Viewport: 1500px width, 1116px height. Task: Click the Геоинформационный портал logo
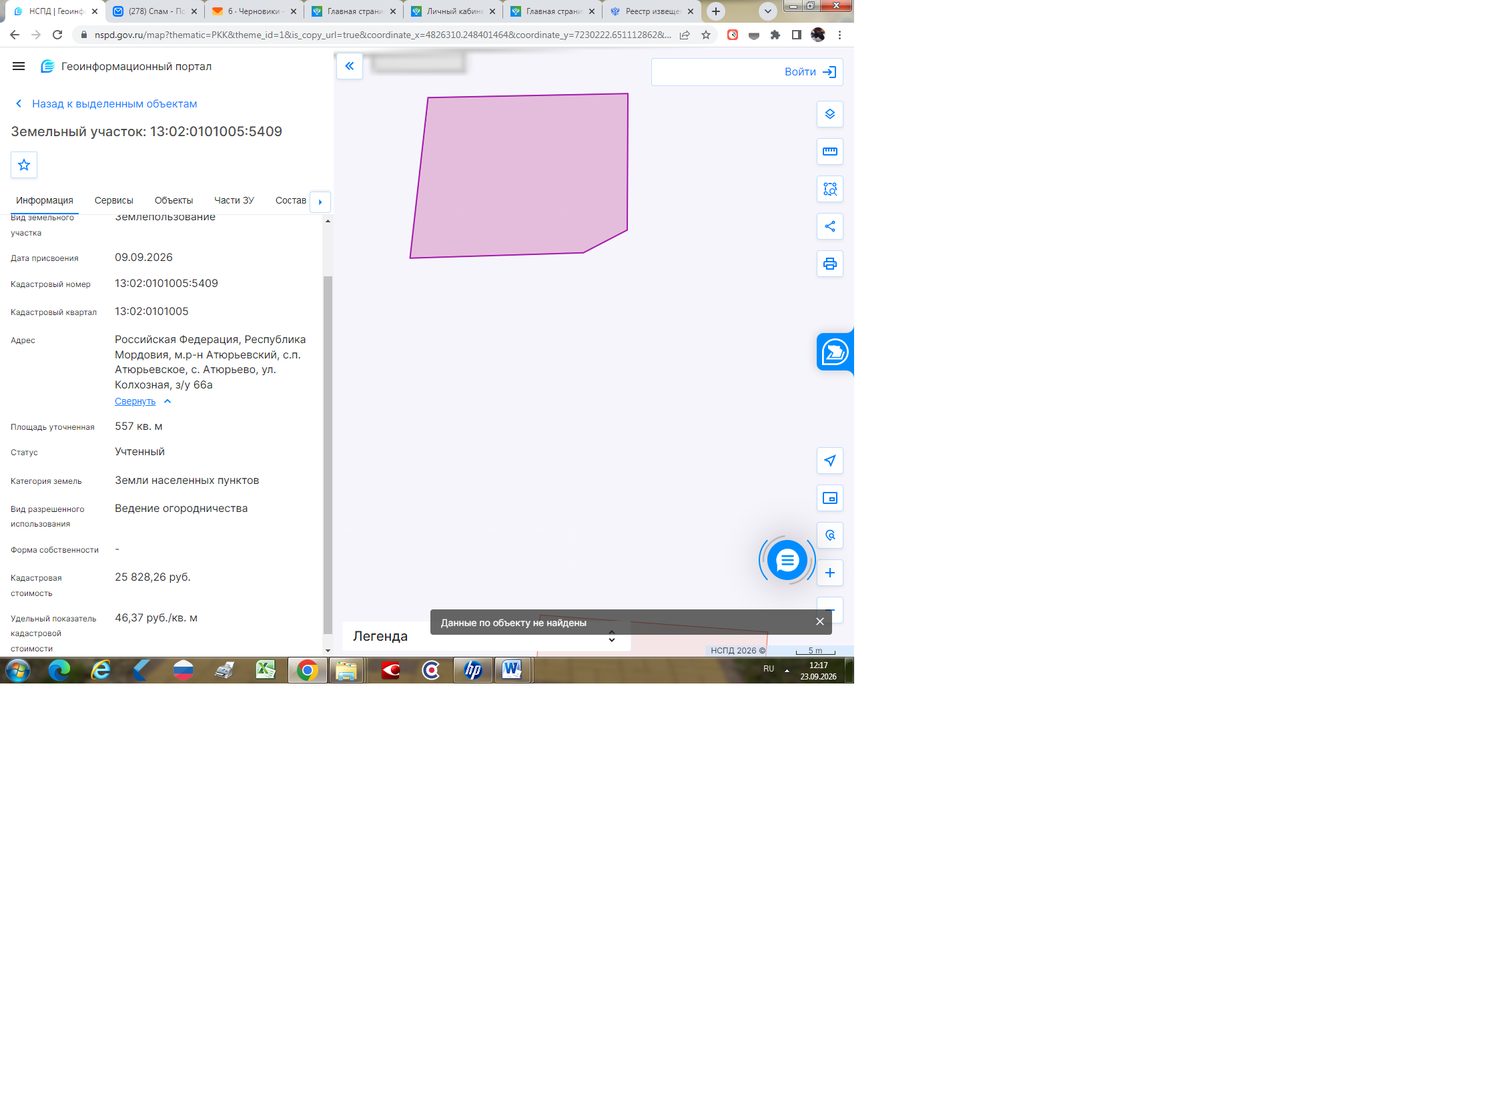[x=125, y=66]
